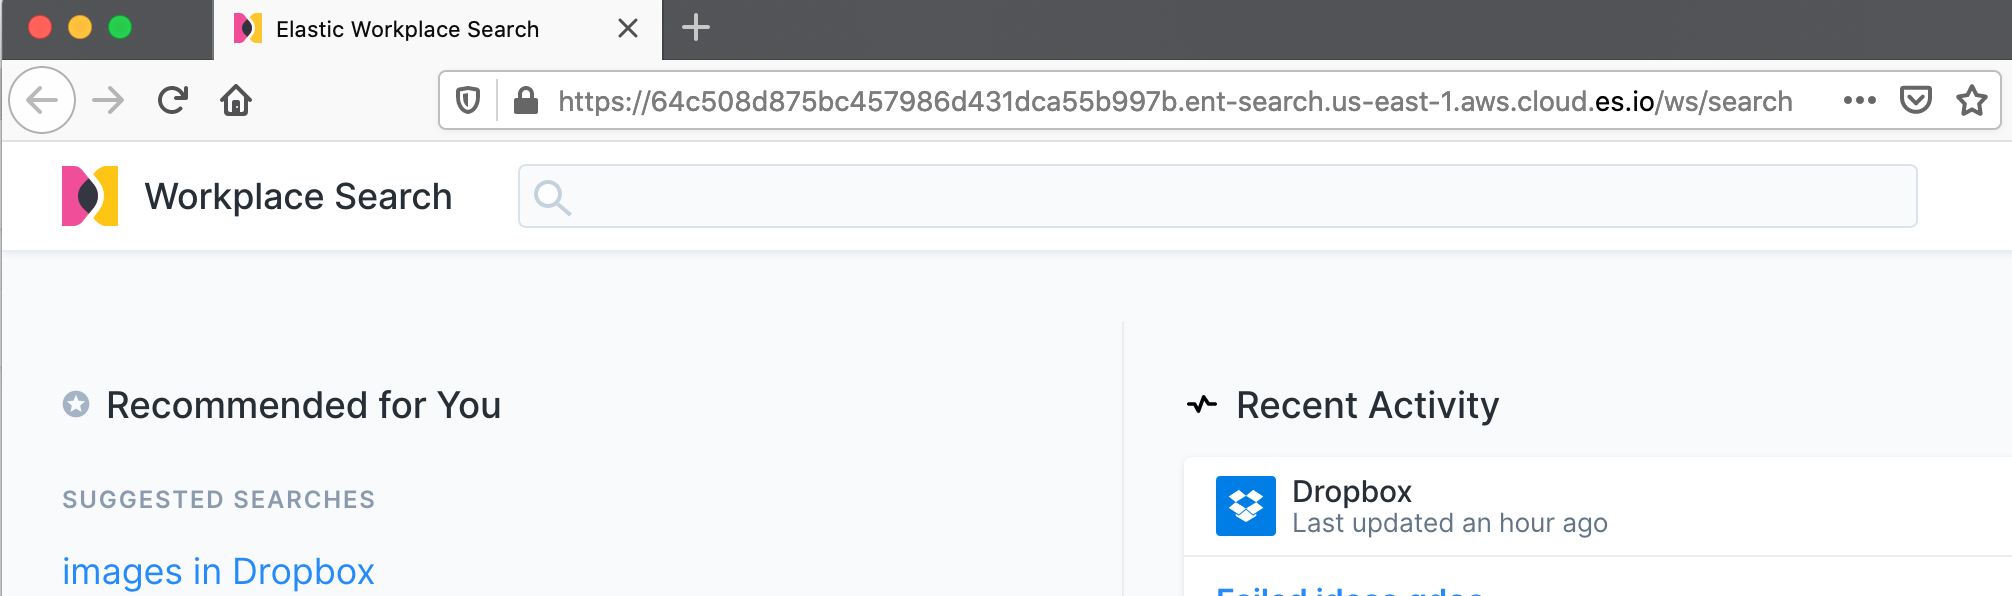This screenshot has height=596, width=2012.
Task: Open the page actions ellipsis menu
Action: [x=1858, y=100]
